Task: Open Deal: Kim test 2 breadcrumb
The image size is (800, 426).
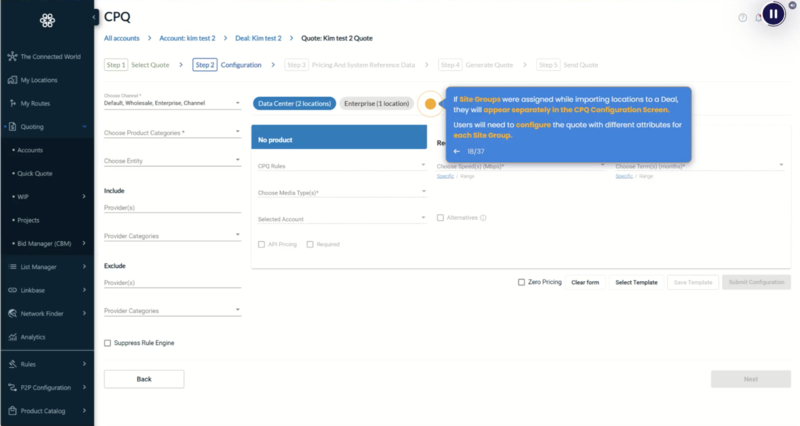Action: 258,38
